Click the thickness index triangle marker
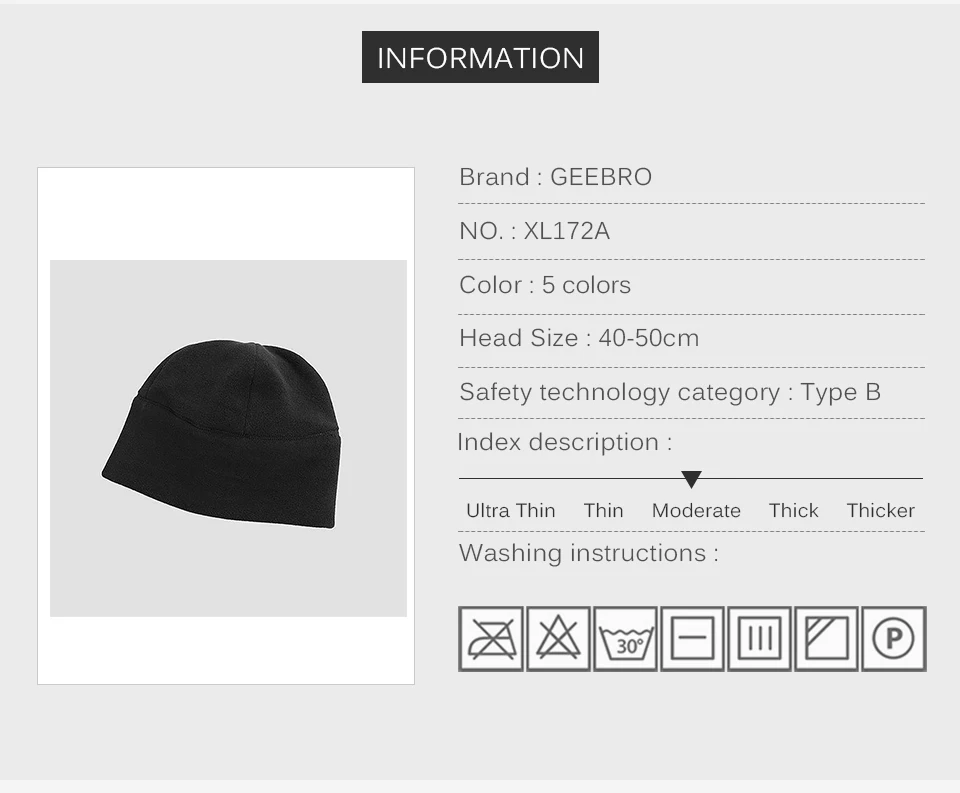 pyautogui.click(x=691, y=479)
